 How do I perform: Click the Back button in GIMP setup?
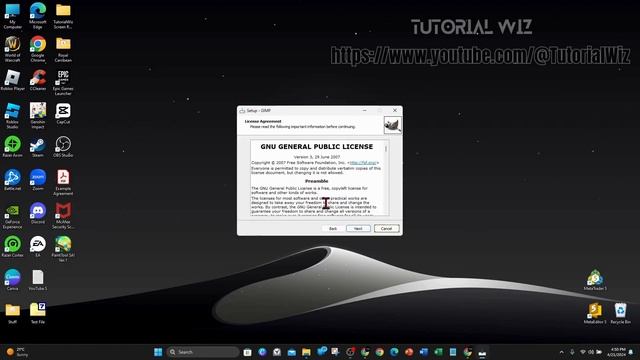point(333,229)
